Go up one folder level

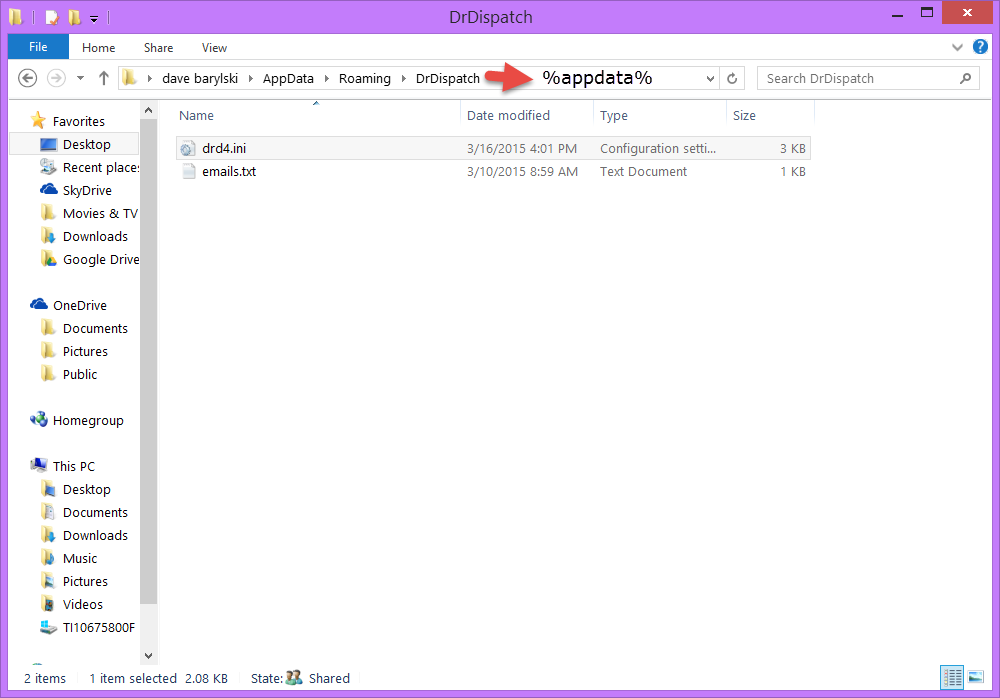pyautogui.click(x=103, y=78)
